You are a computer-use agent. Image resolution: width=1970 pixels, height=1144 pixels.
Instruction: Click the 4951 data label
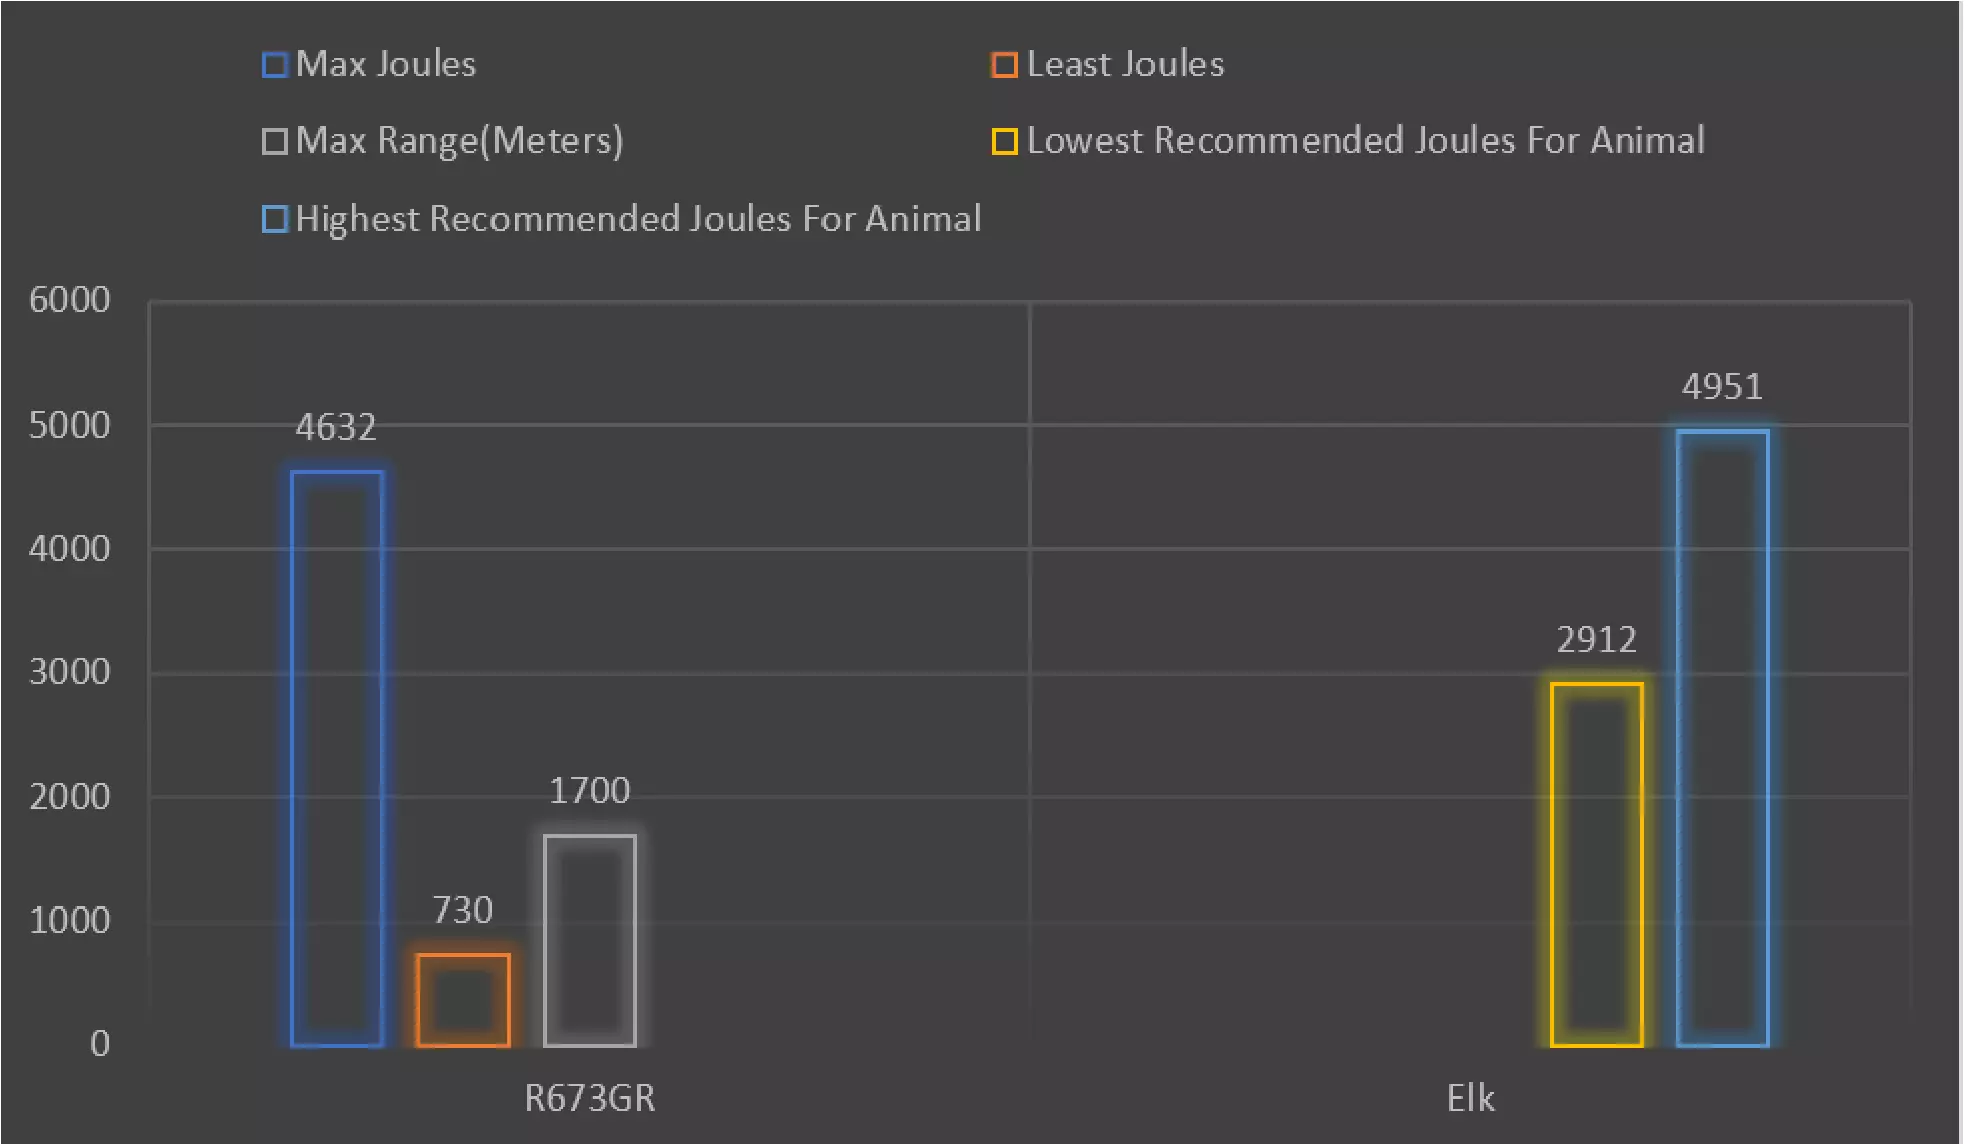(x=1722, y=387)
